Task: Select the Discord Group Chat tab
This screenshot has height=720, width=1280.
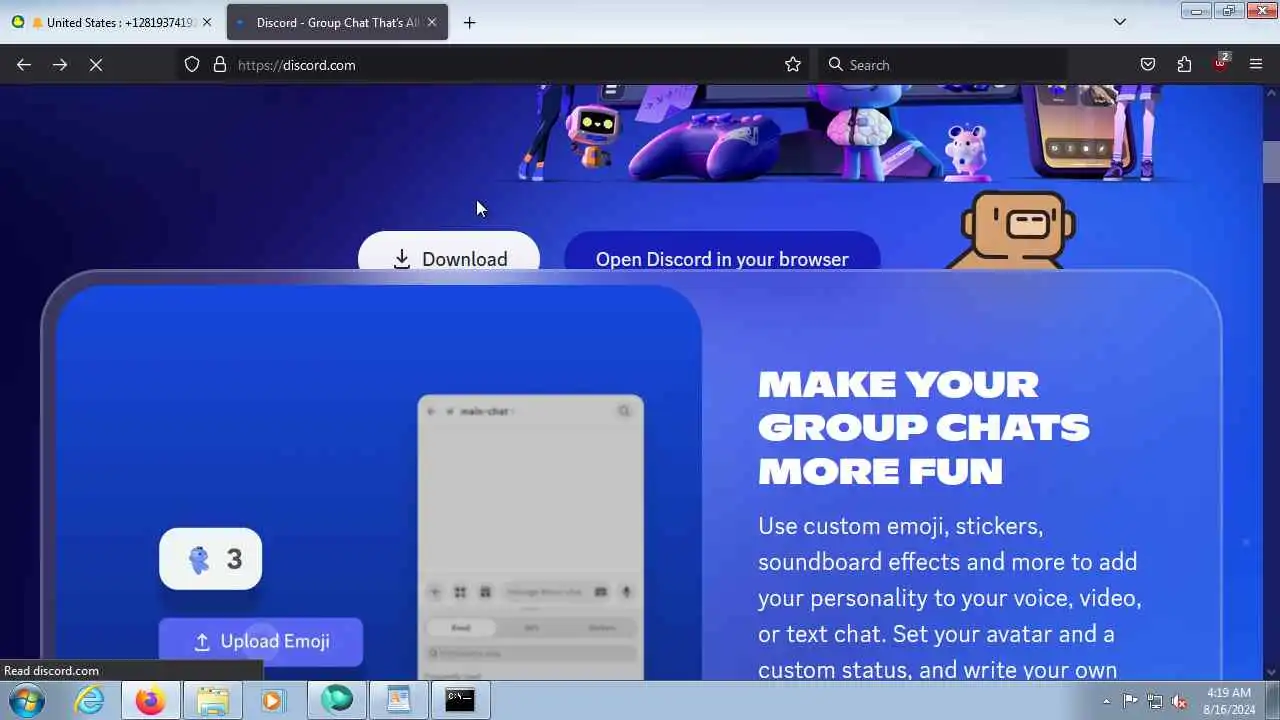Action: [338, 22]
